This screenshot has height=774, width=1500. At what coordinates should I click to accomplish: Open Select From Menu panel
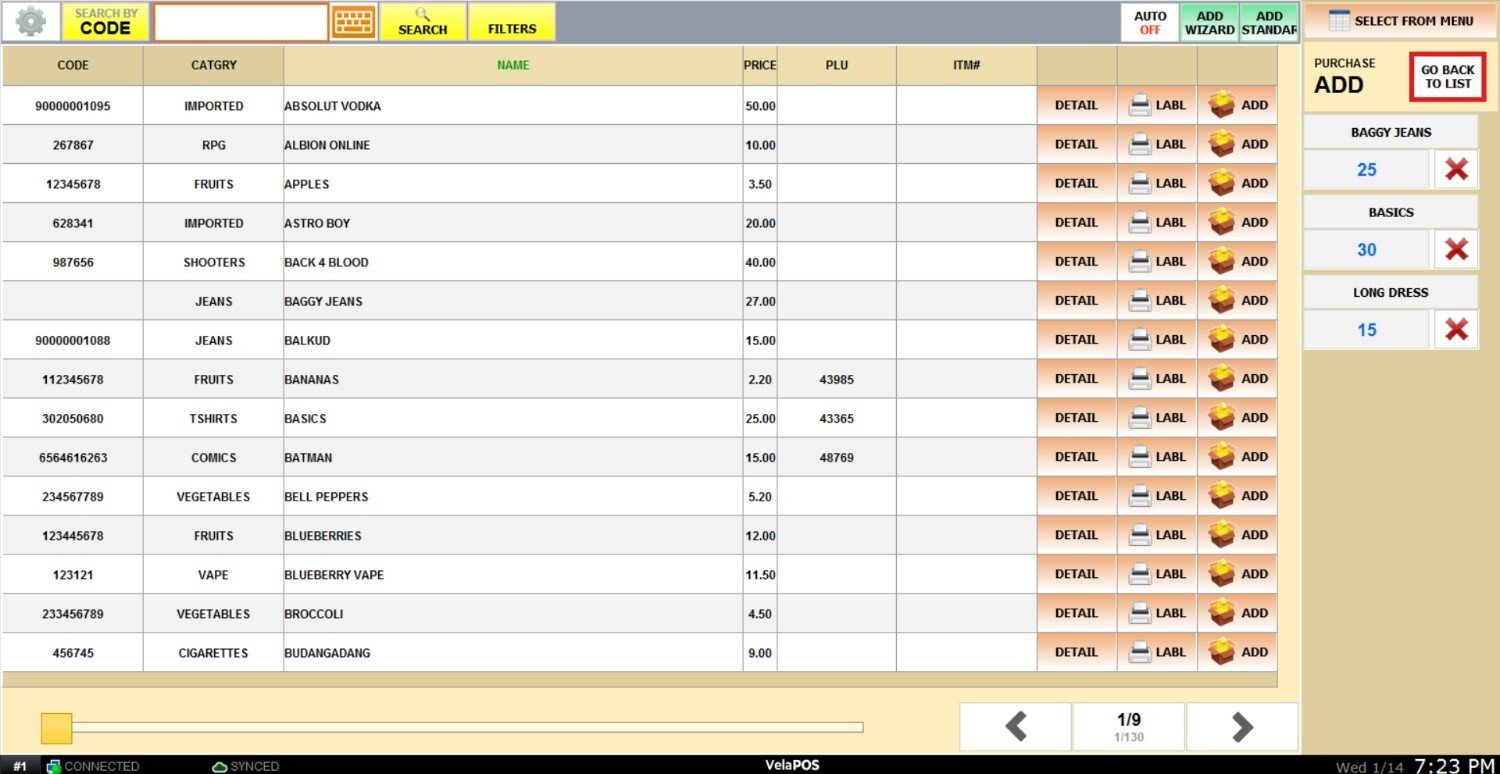point(1400,21)
